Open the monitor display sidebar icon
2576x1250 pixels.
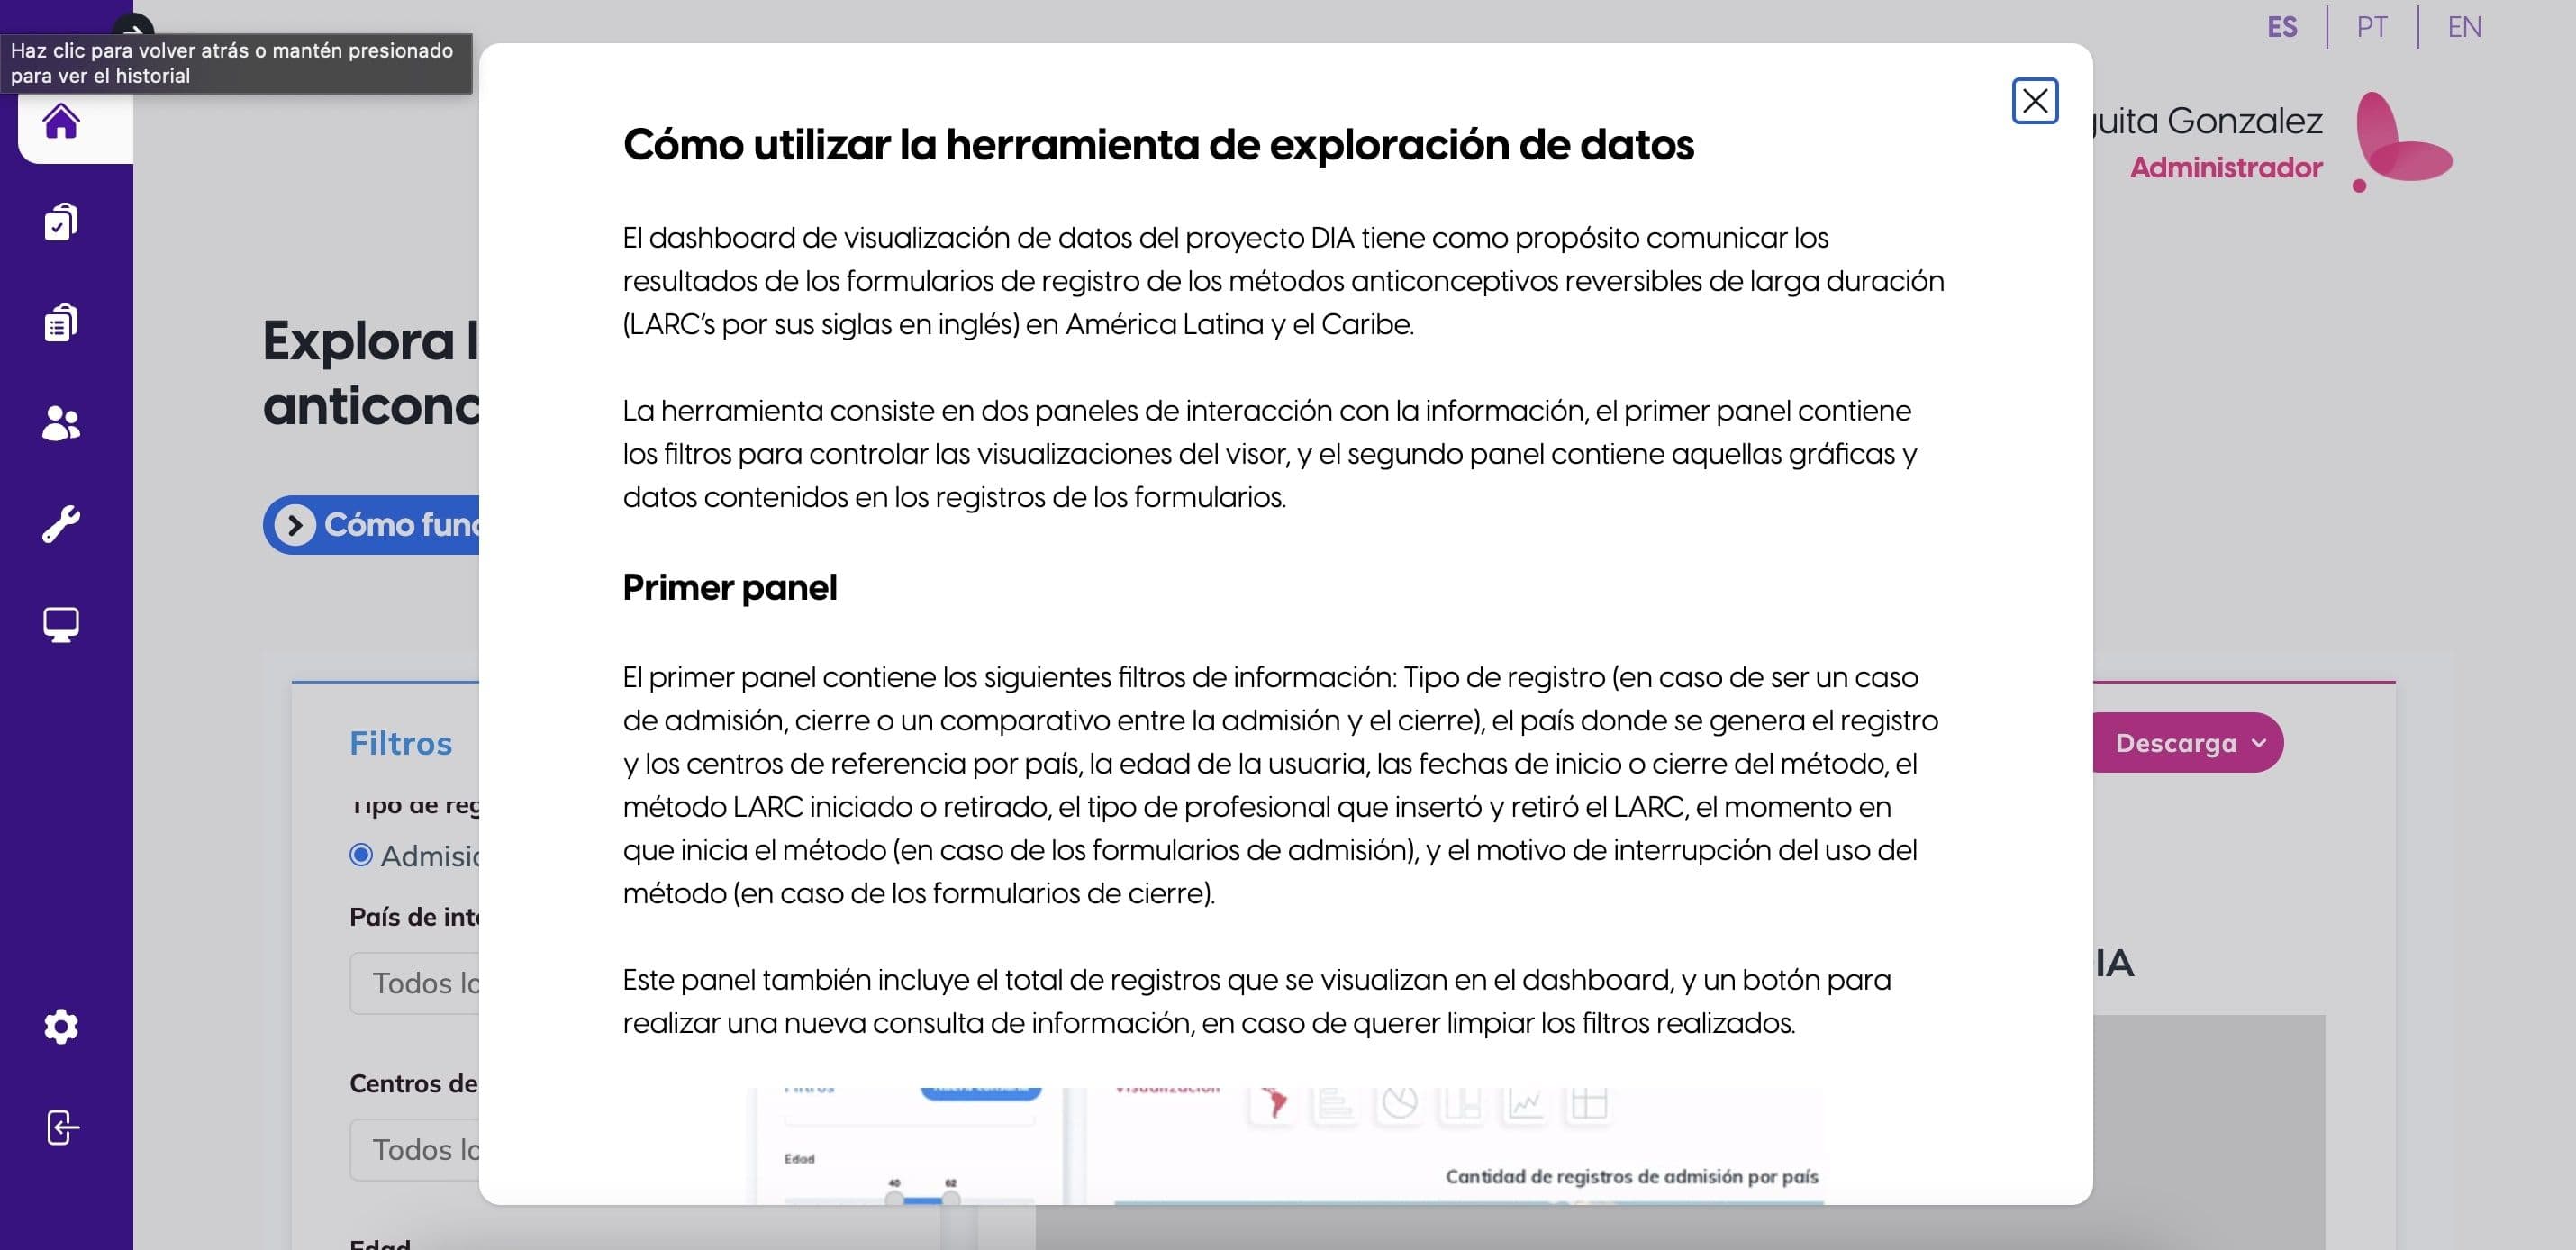click(x=61, y=625)
